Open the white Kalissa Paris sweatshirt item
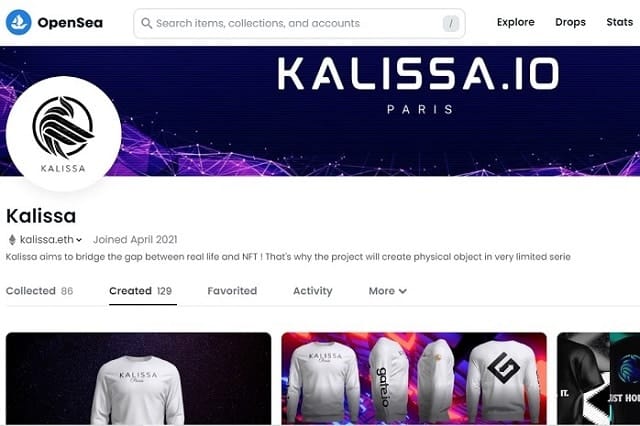640x426 pixels. tap(138, 379)
